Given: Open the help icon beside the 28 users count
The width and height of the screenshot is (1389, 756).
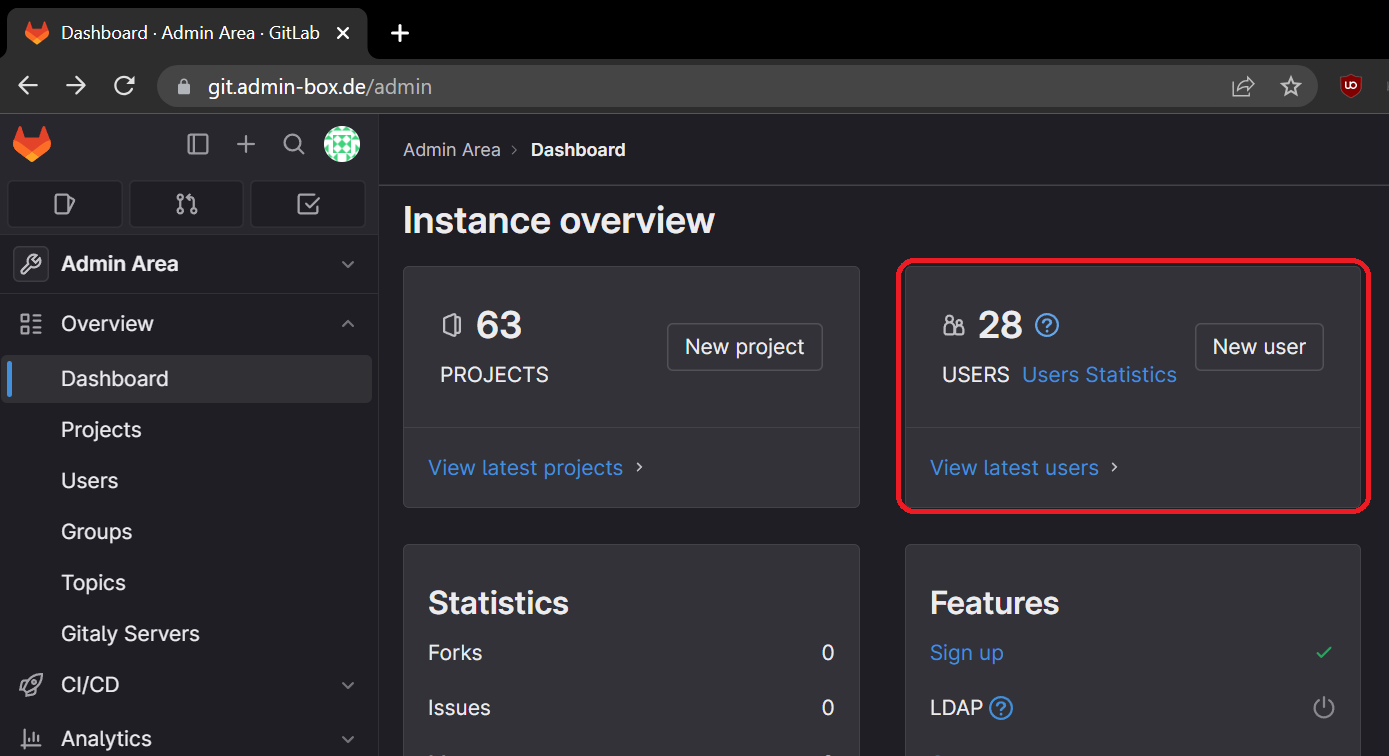Looking at the screenshot, I should (x=1046, y=324).
